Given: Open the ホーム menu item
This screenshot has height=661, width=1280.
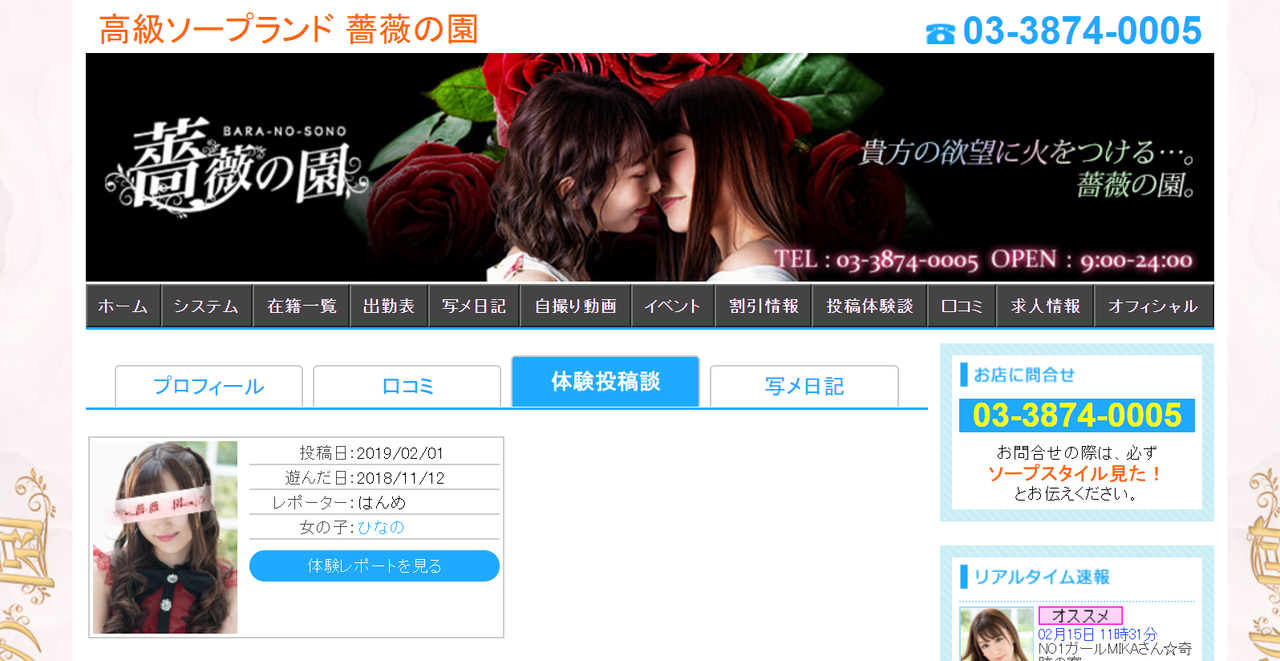Looking at the screenshot, I should pyautogui.click(x=124, y=306).
